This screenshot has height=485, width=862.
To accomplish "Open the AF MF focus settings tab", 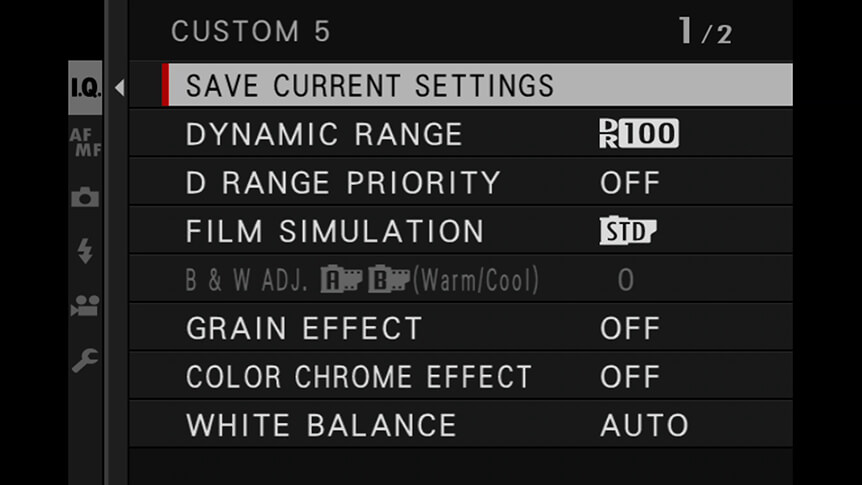I will pyautogui.click(x=85, y=142).
